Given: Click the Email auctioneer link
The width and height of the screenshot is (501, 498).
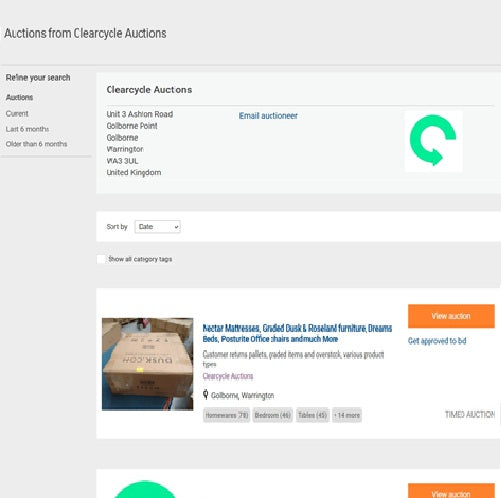Looking at the screenshot, I should [268, 116].
